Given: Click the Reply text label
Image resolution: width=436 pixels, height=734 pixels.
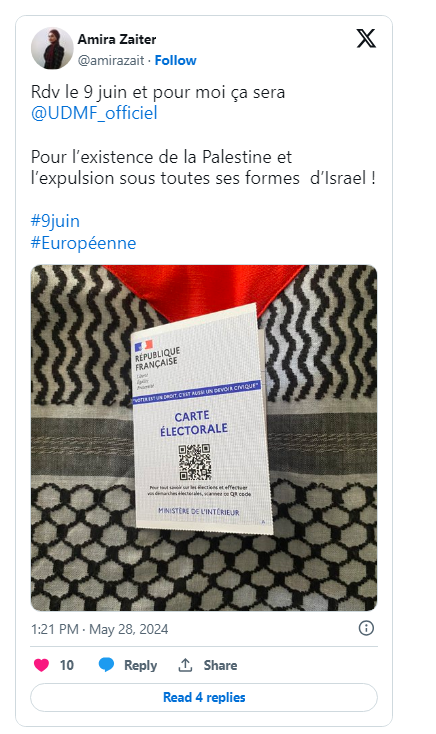Looking at the screenshot, I should point(140,665).
